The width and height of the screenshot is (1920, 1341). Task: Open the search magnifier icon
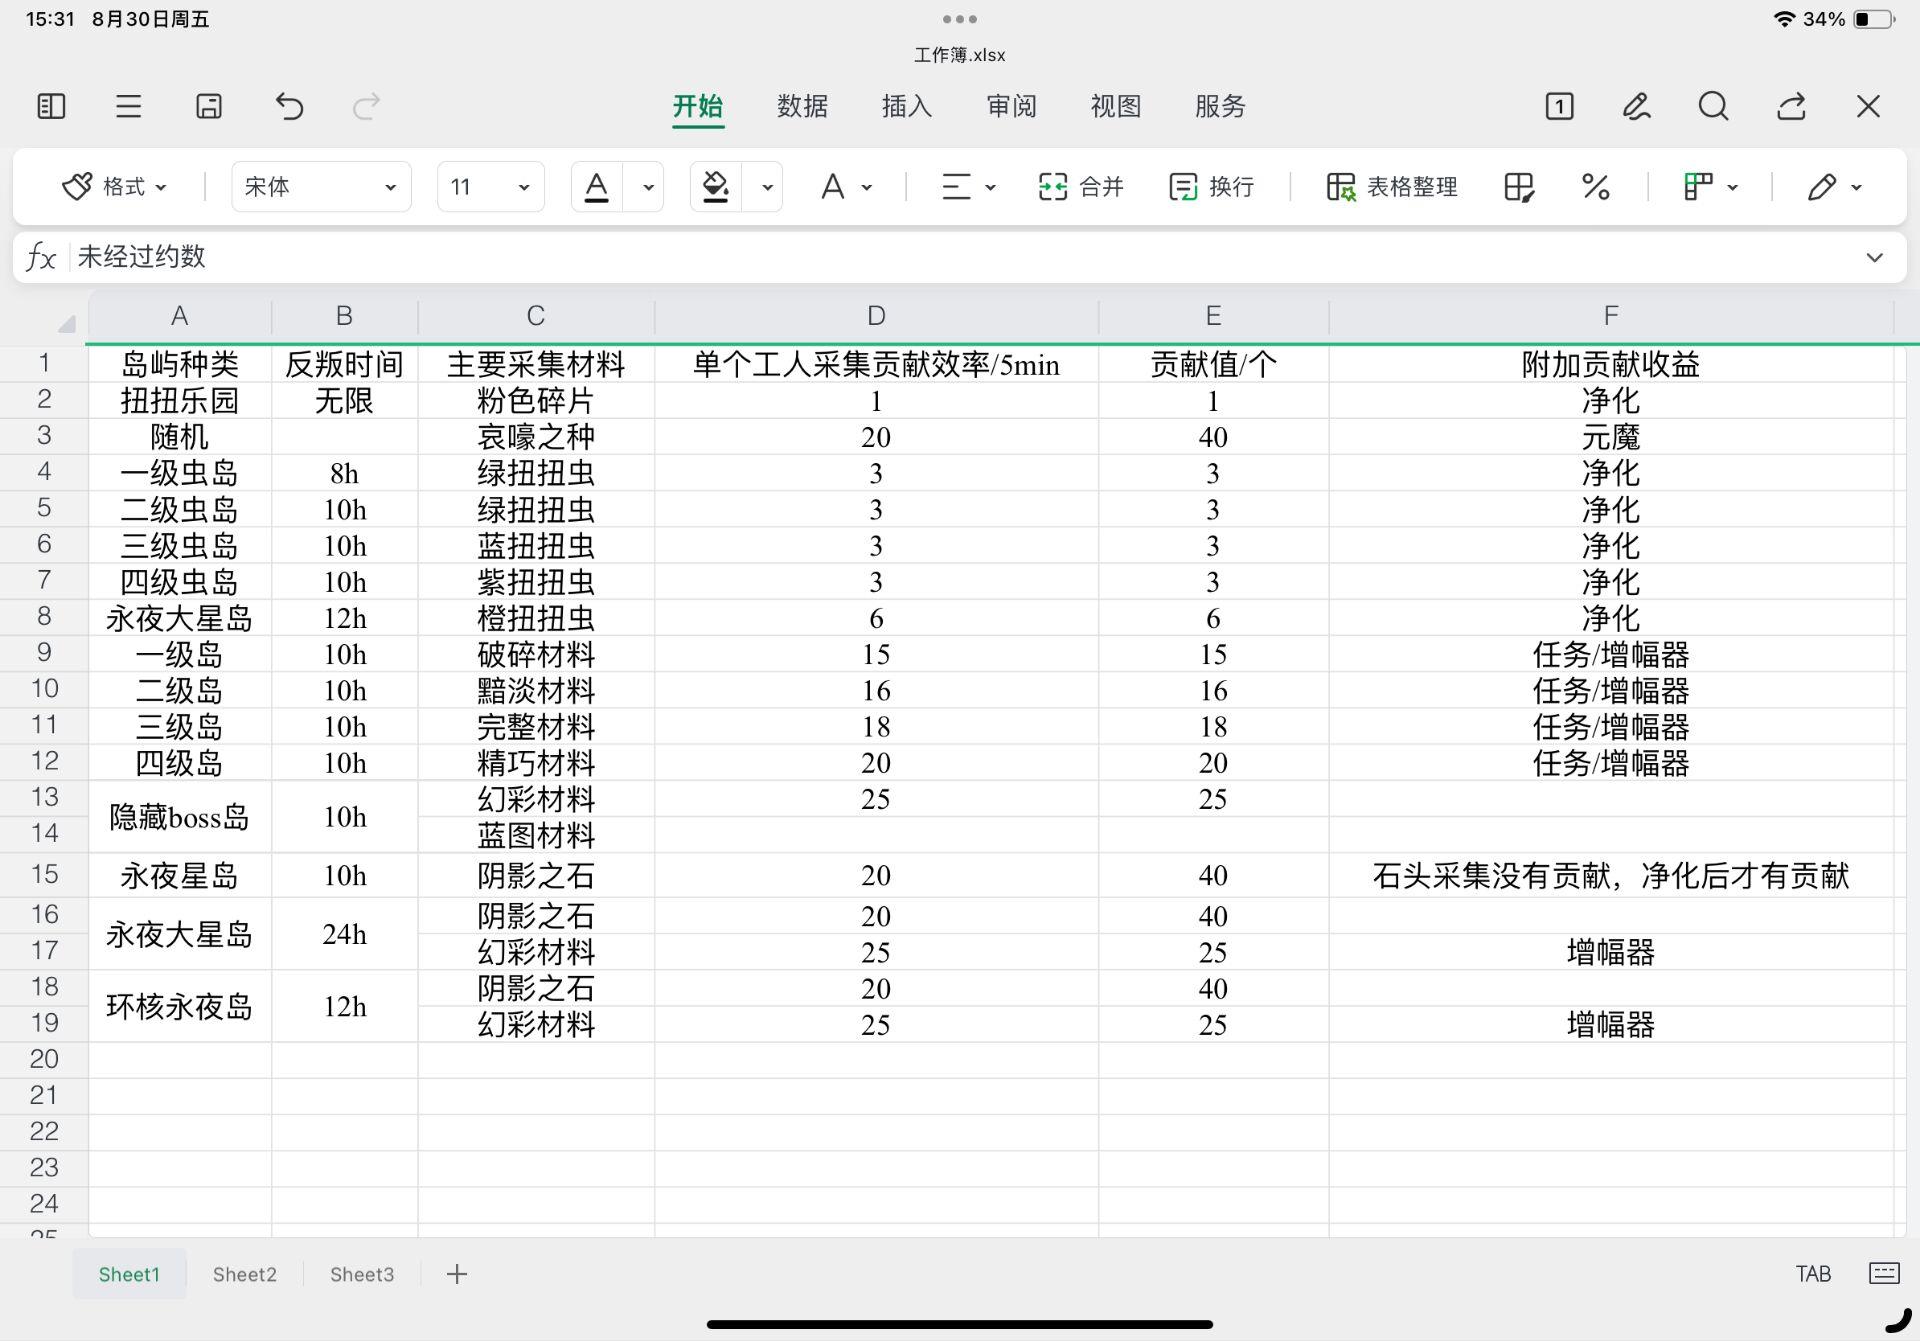click(1713, 106)
